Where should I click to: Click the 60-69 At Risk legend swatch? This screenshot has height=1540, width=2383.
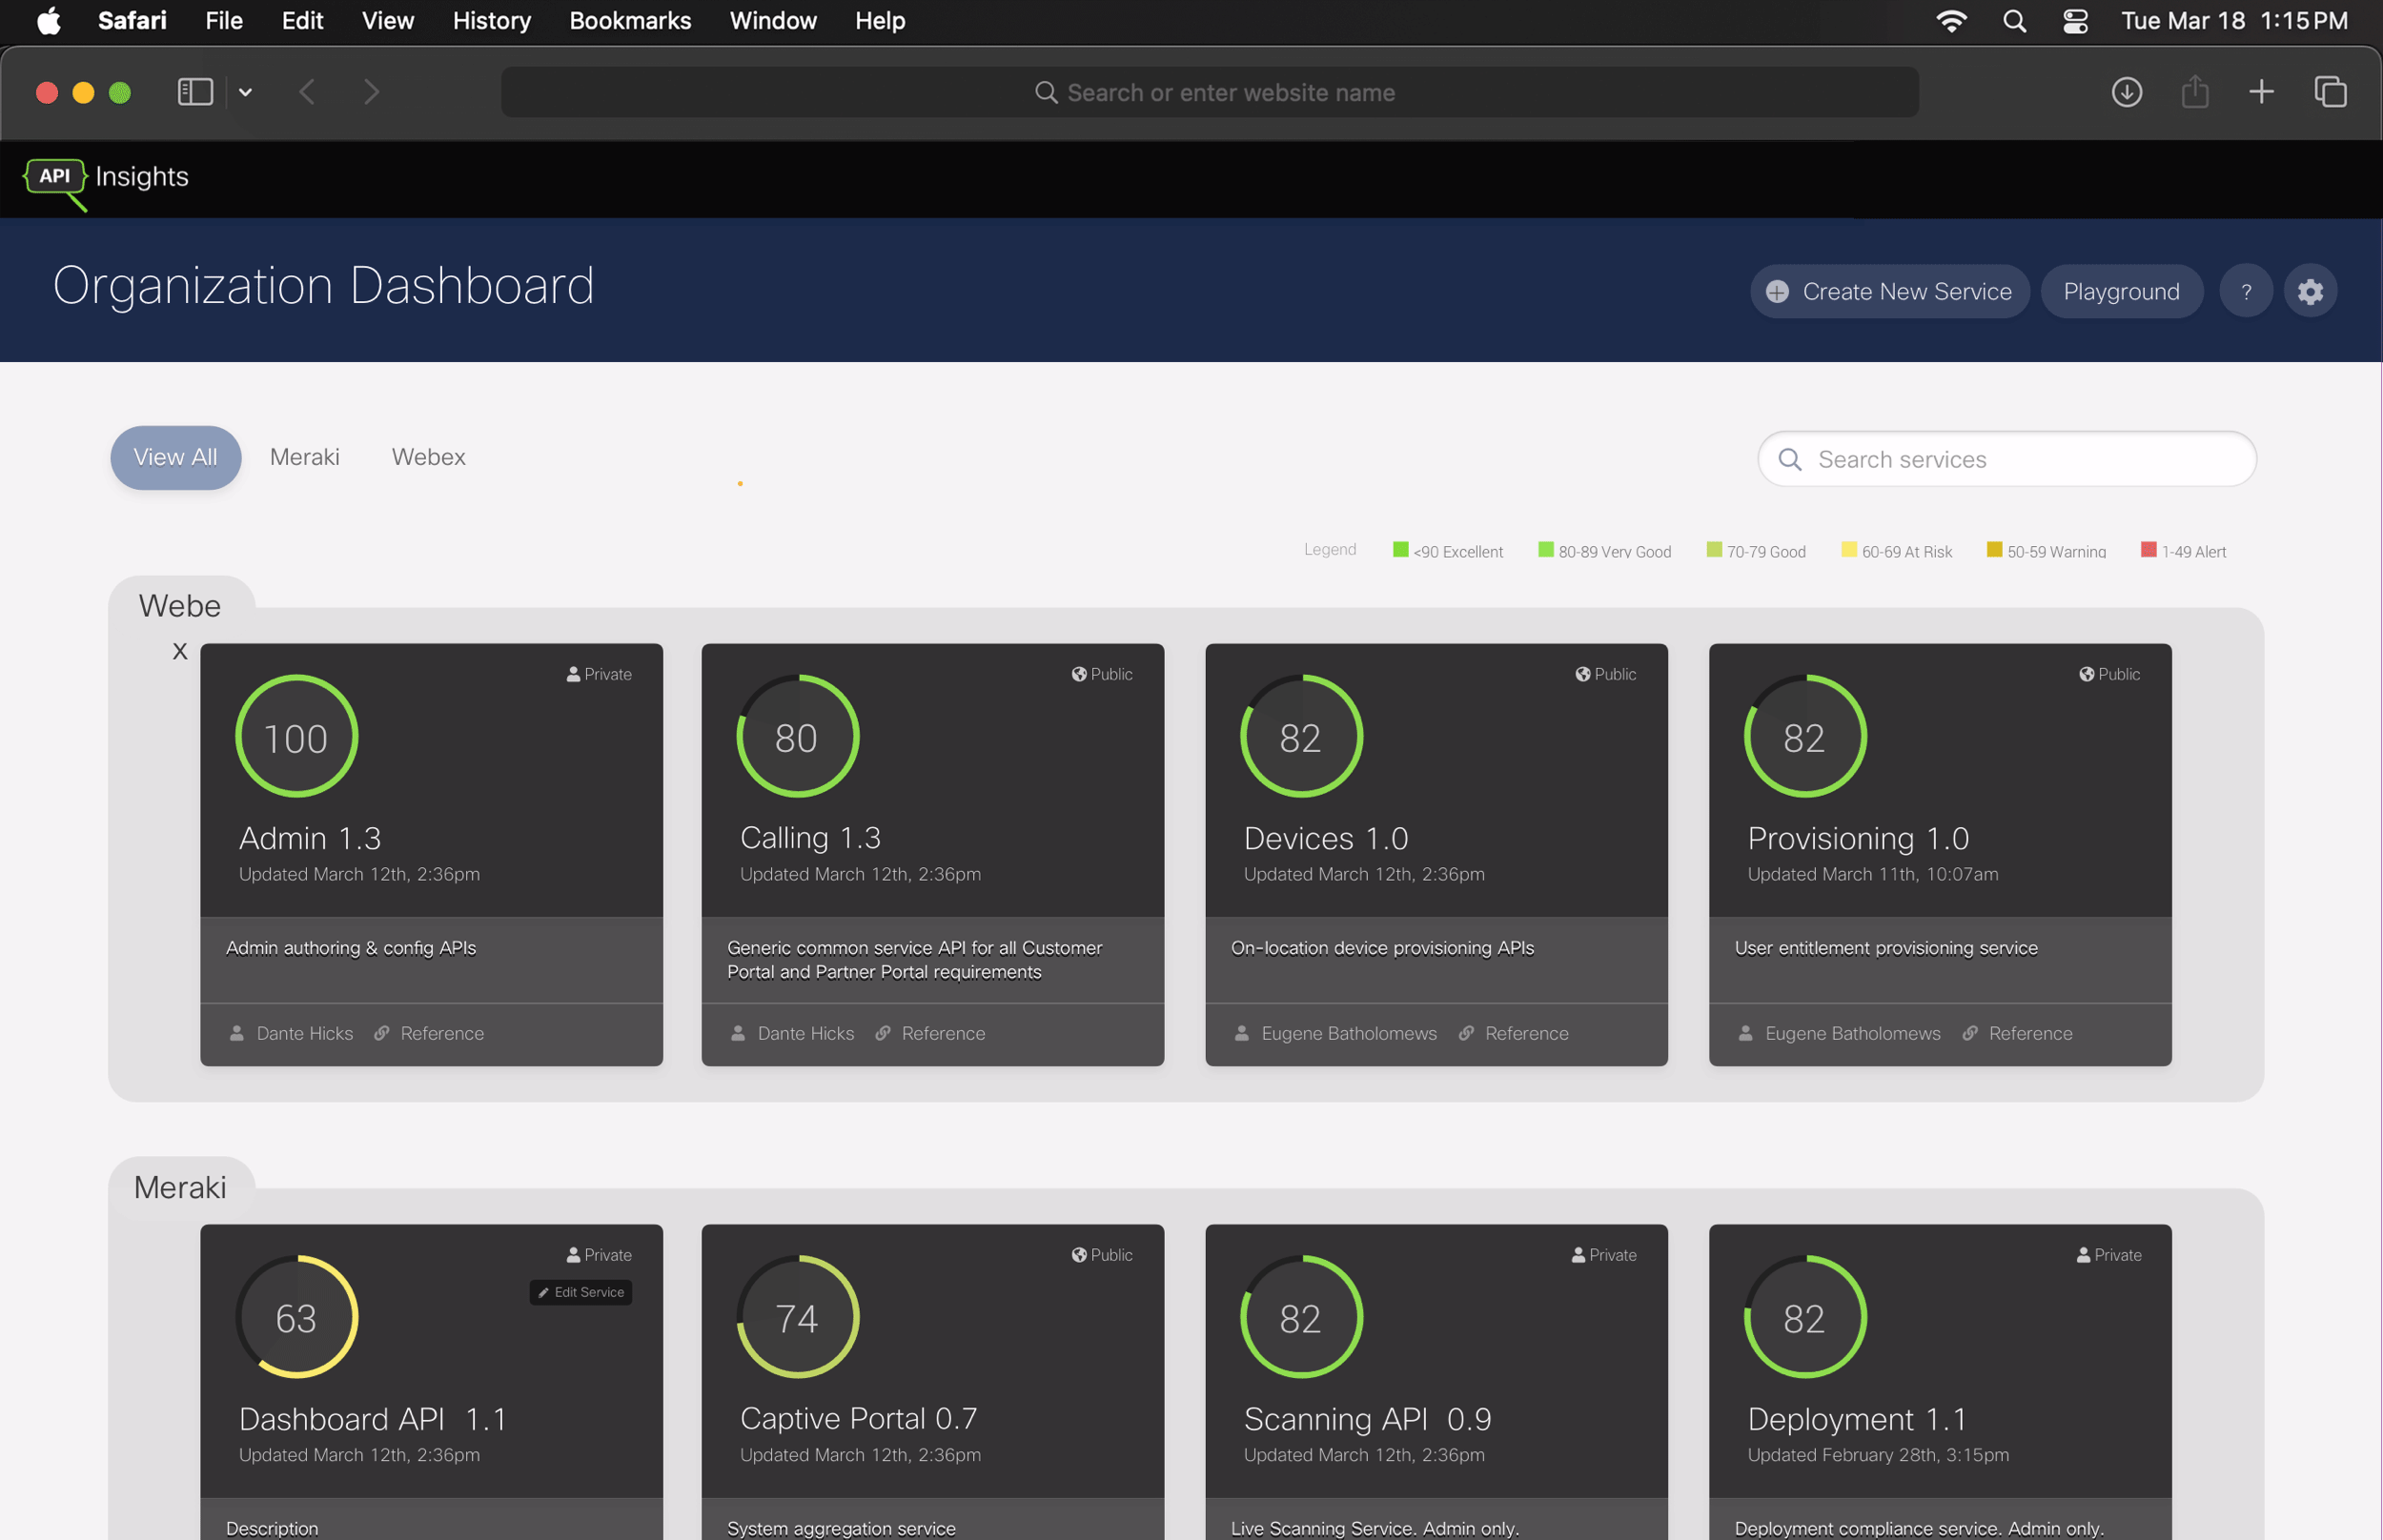pyautogui.click(x=1848, y=549)
